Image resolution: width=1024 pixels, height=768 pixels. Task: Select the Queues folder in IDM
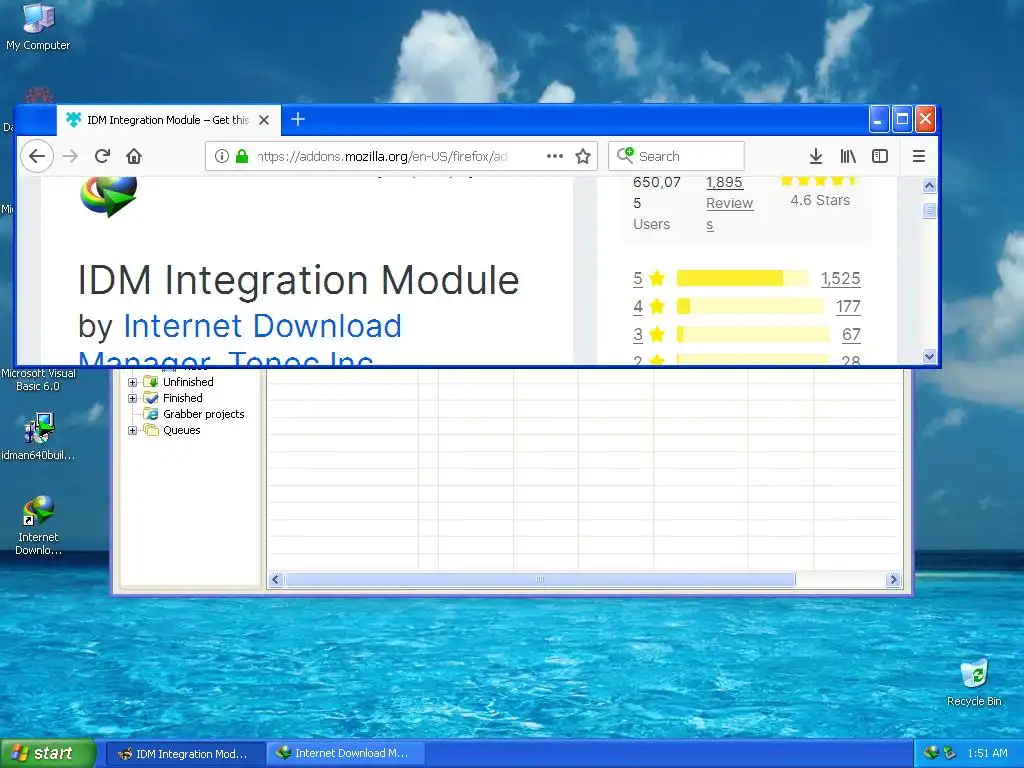click(182, 430)
